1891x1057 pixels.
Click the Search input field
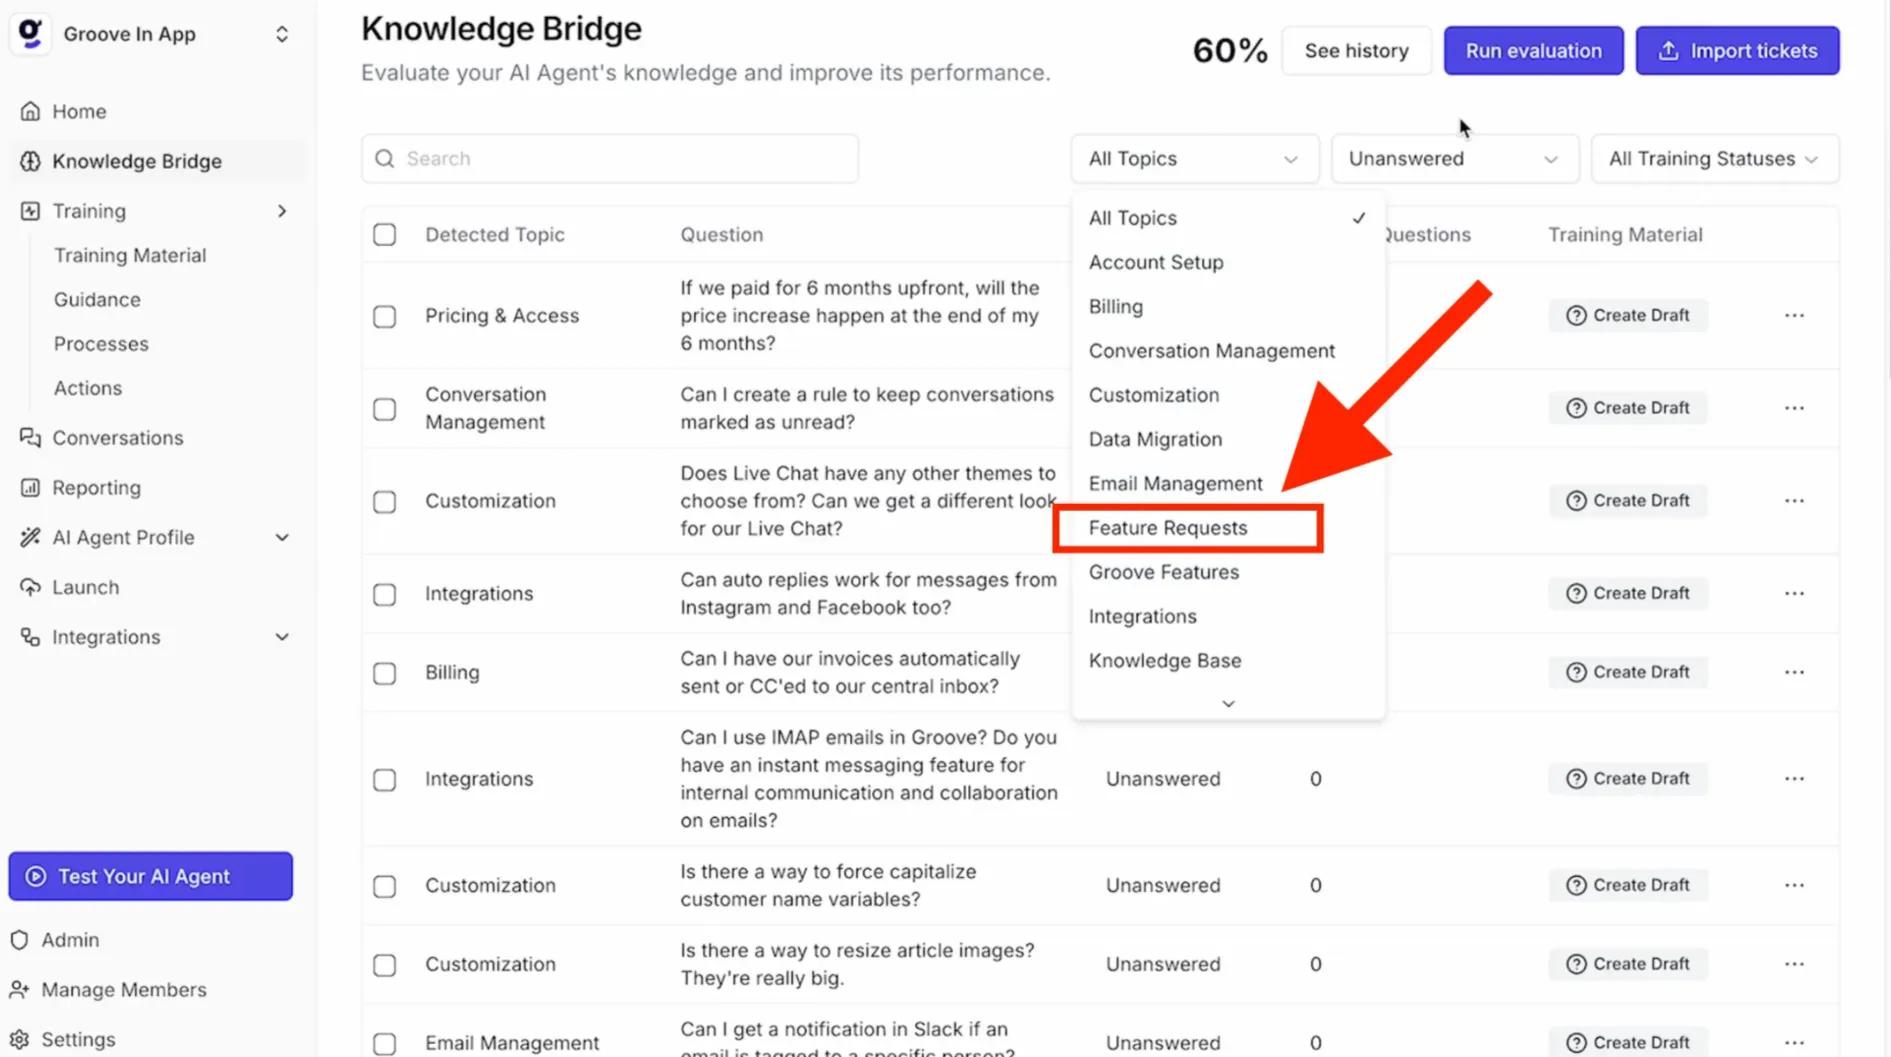[610, 159]
